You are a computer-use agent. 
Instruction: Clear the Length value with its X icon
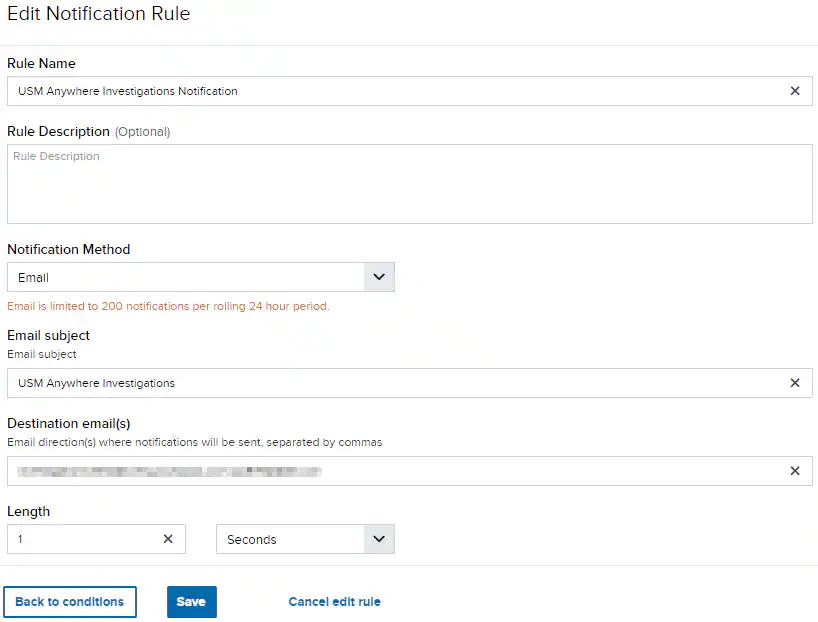pos(168,539)
